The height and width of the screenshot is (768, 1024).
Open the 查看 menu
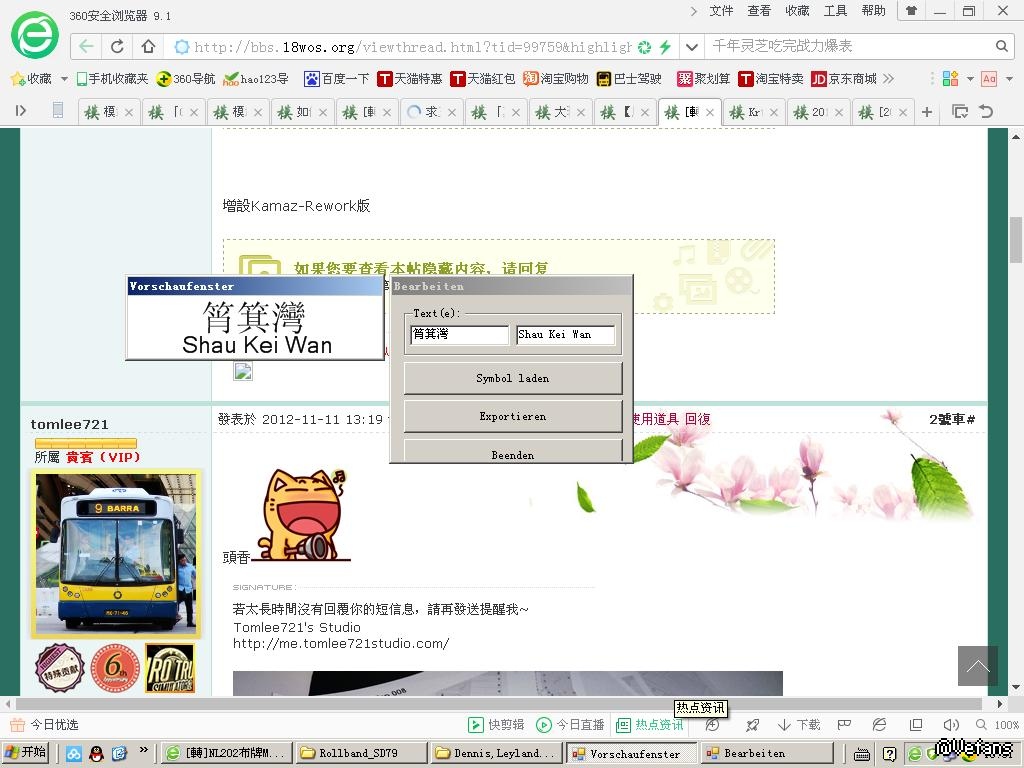[759, 11]
